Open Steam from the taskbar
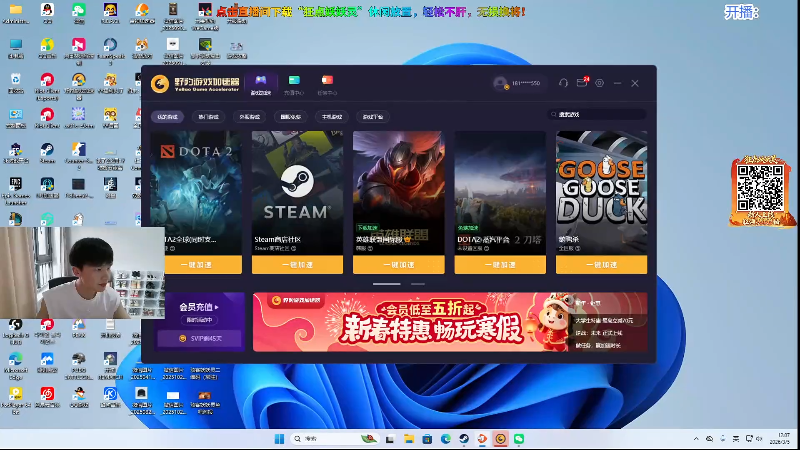This screenshot has height=450, width=800. (x=464, y=439)
